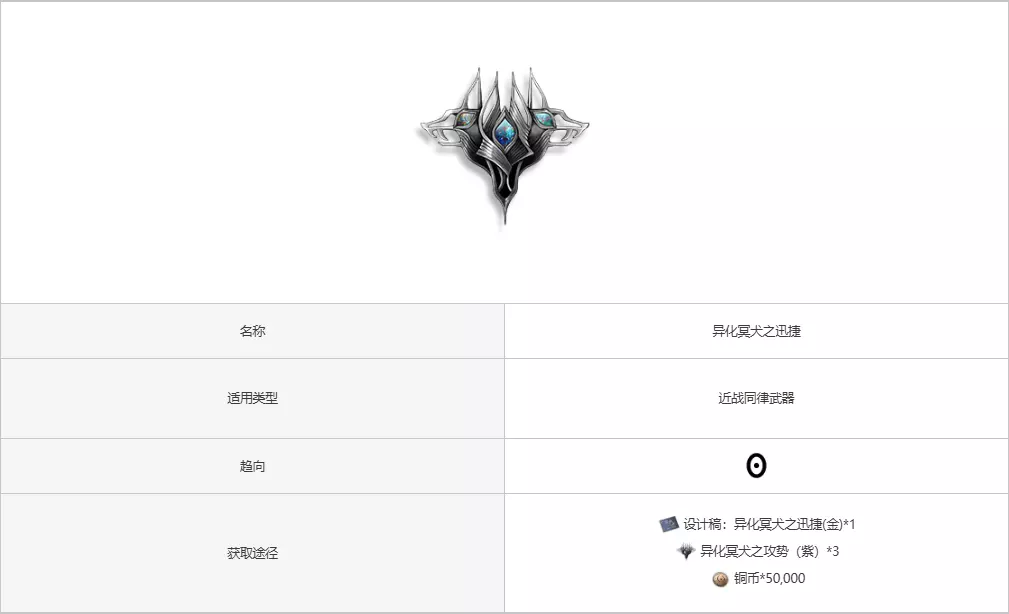1009x614 pixels.
Task: Click the 铜币*50,000 text
Action: (770, 578)
